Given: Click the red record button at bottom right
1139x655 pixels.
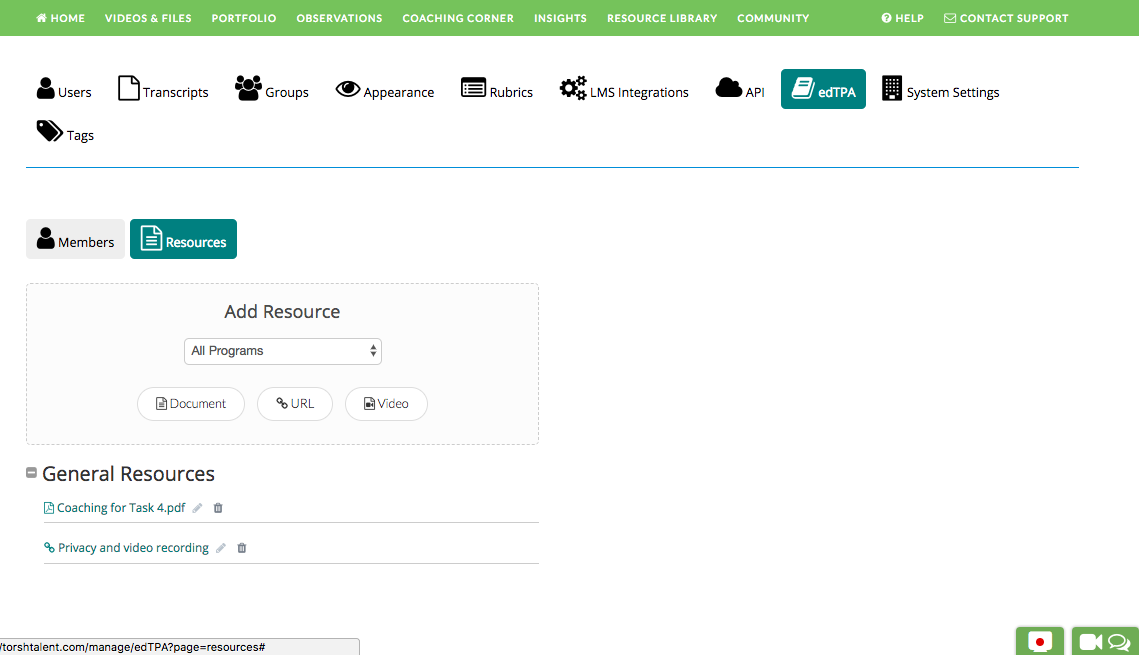Looking at the screenshot, I should click(1040, 642).
